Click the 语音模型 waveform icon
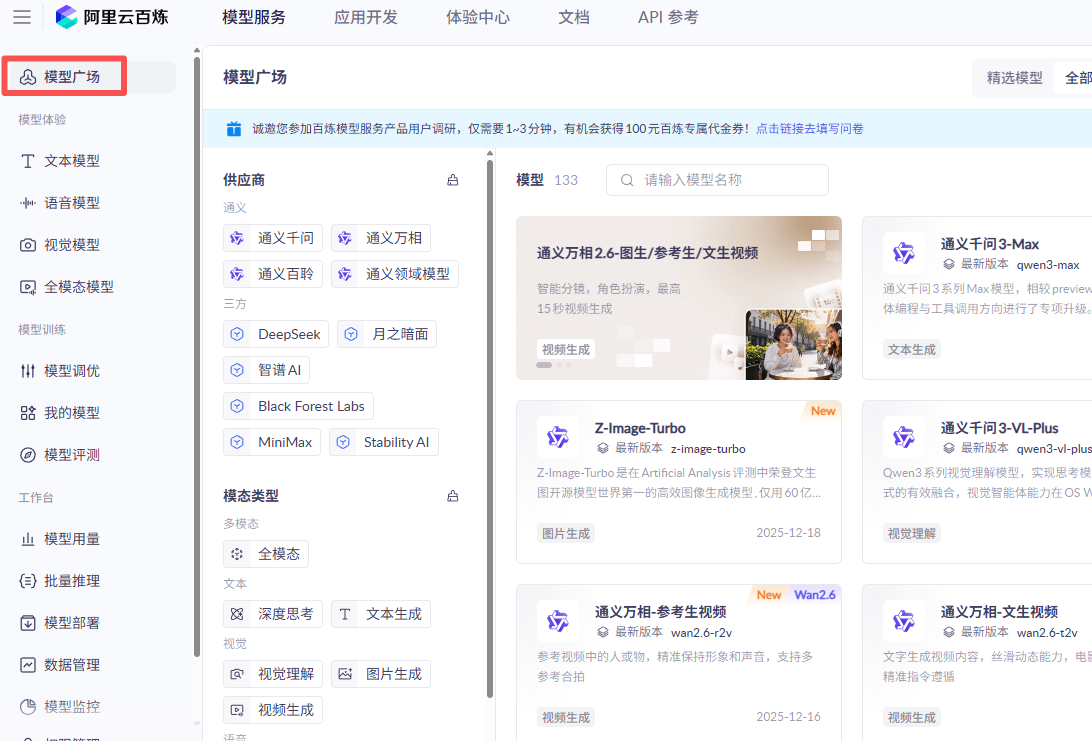Image resolution: width=1092 pixels, height=741 pixels. (28, 203)
